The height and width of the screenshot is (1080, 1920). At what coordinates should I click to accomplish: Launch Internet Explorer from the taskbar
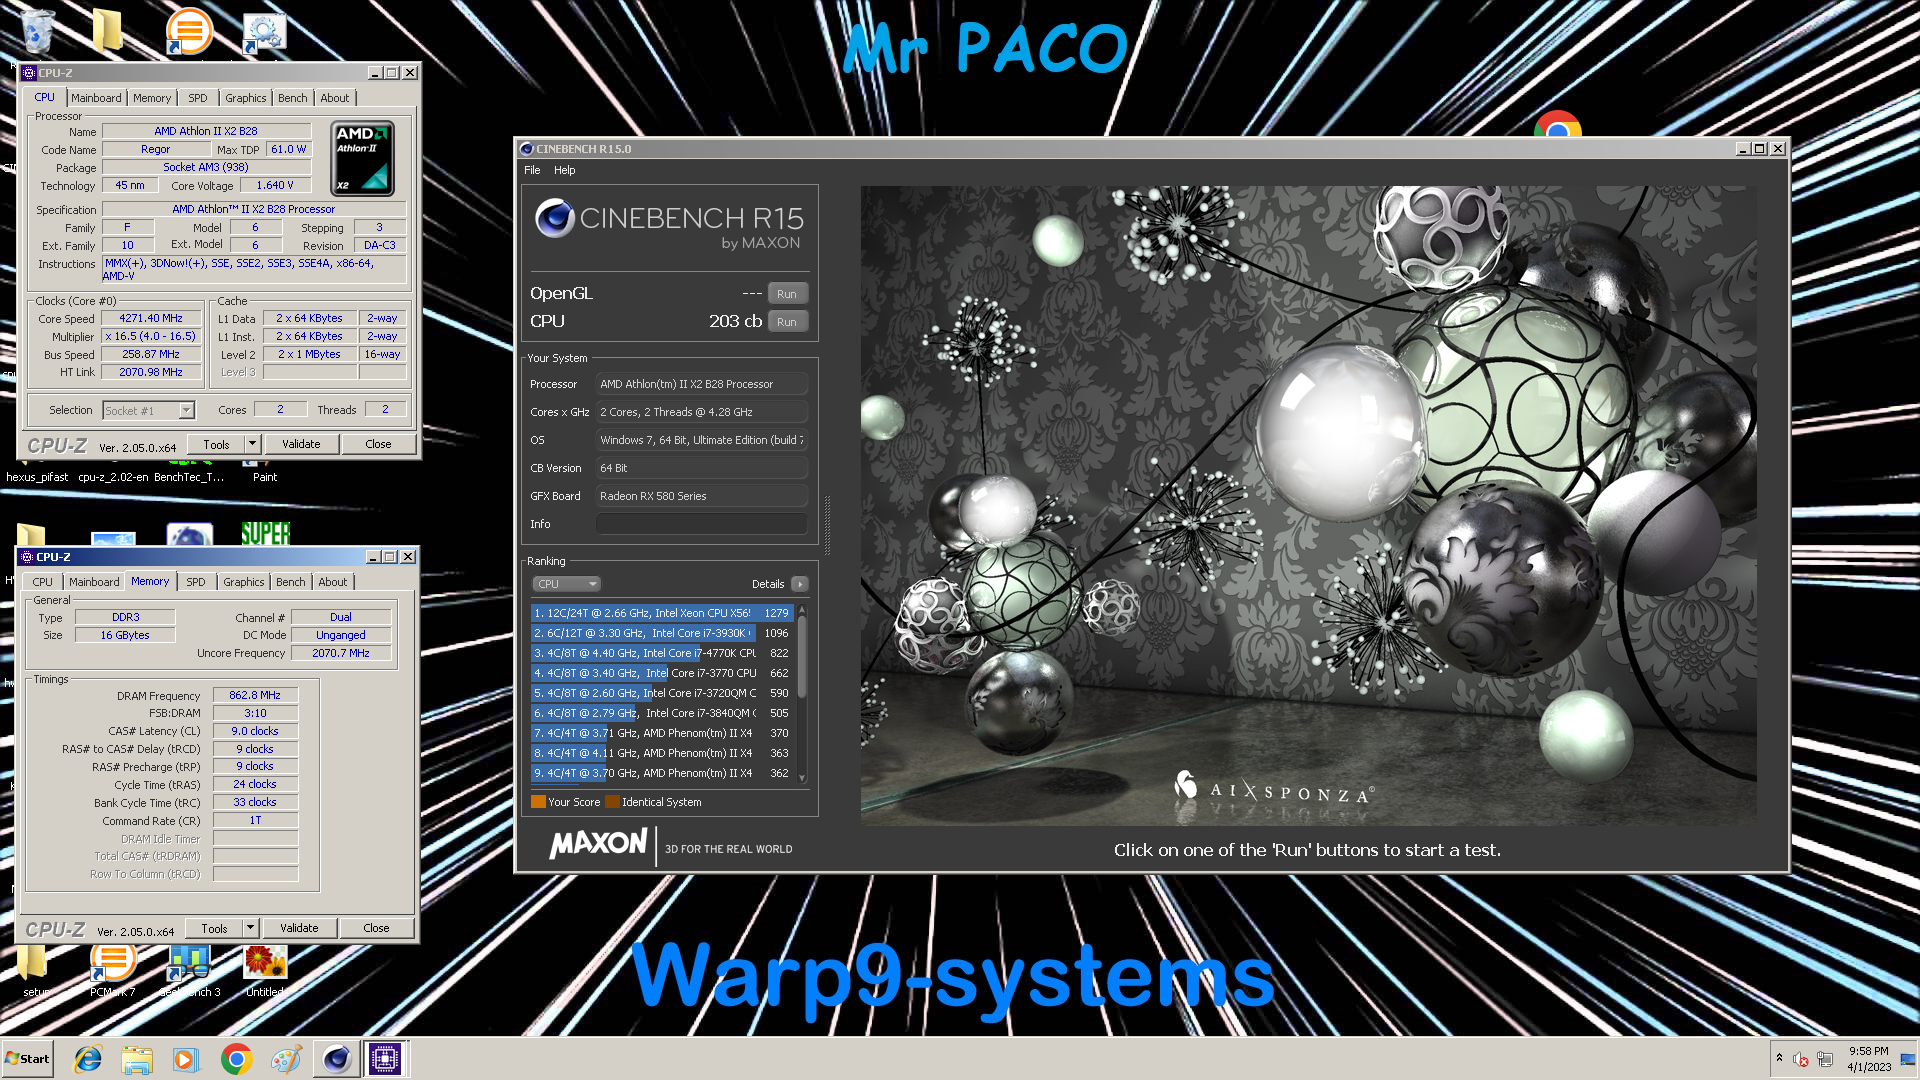click(x=88, y=1059)
